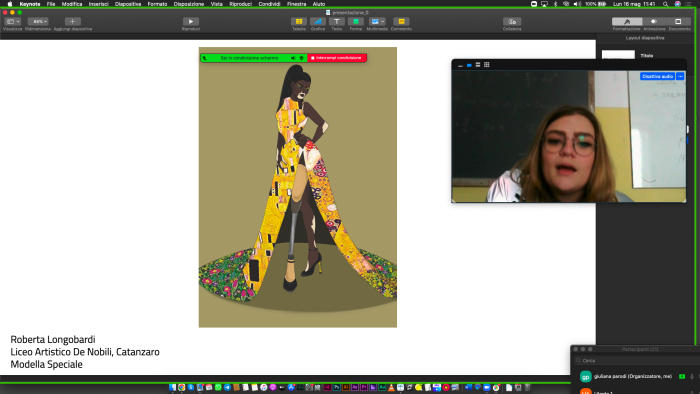
Task: Open Spotlight search in menu bar
Action: [665, 4]
